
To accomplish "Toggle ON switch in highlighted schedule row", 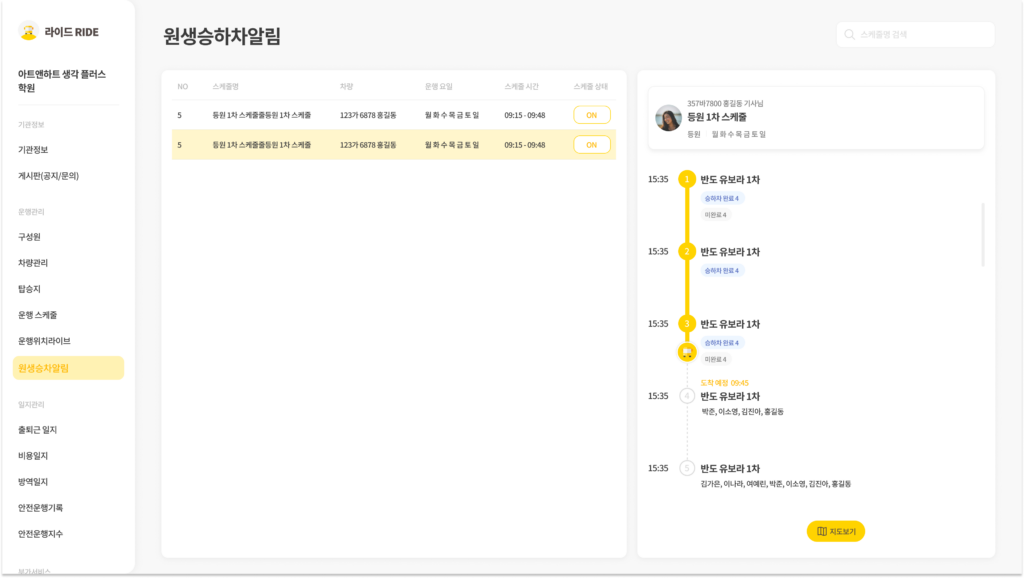I will click(592, 145).
